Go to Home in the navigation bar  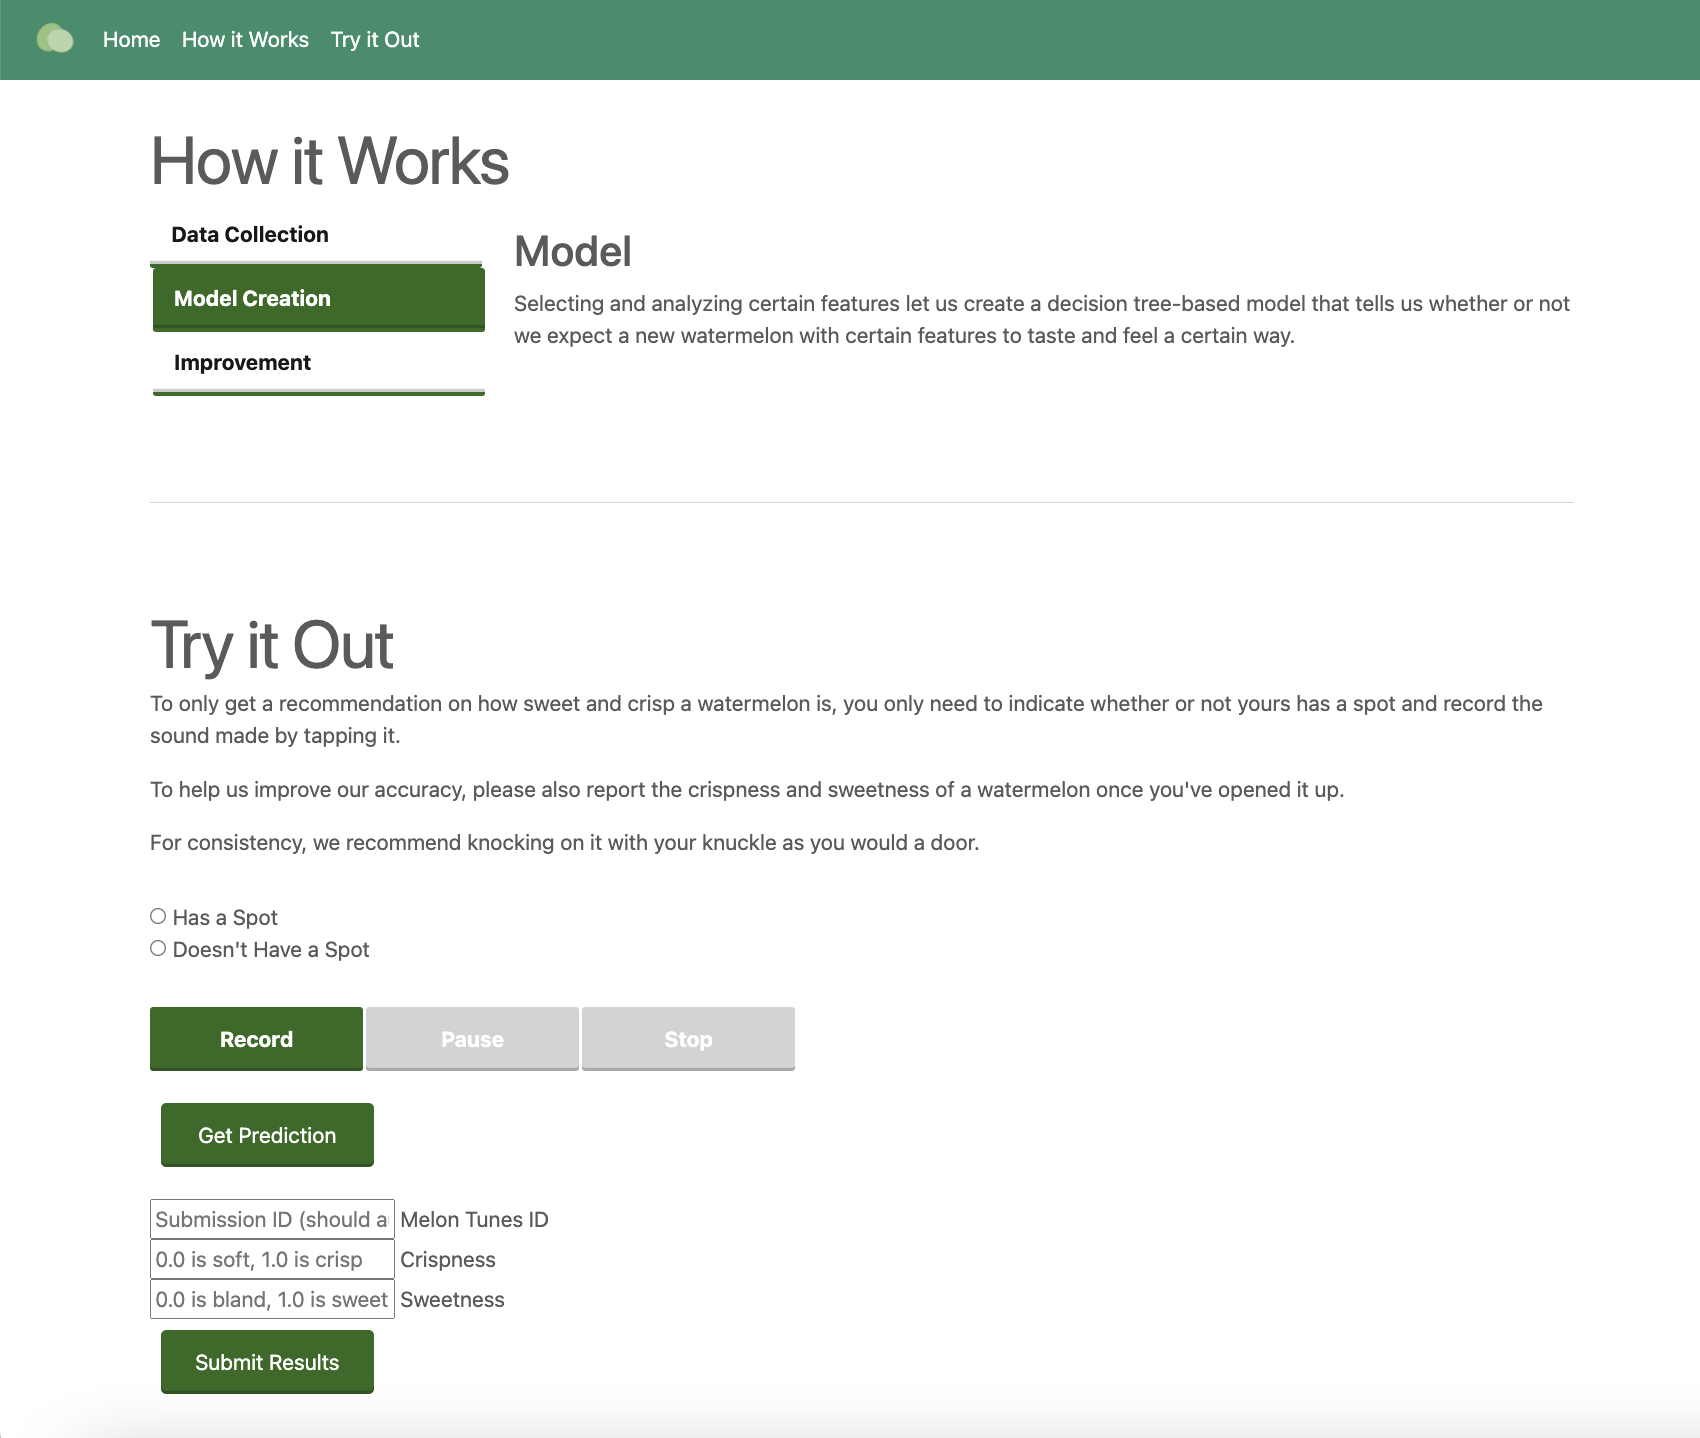131,39
